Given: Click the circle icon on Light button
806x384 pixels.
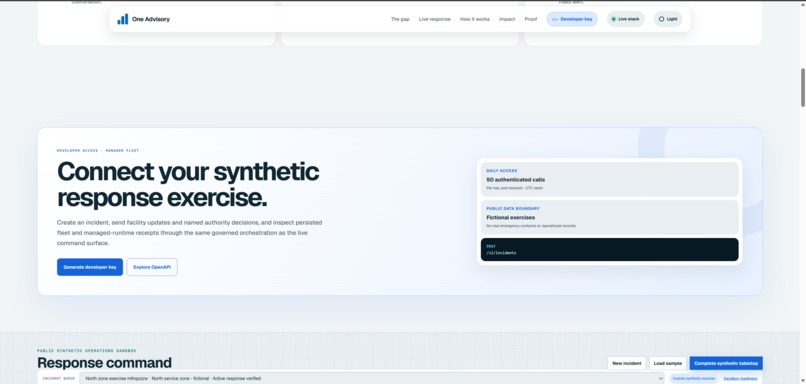Looking at the screenshot, I should pyautogui.click(x=661, y=19).
